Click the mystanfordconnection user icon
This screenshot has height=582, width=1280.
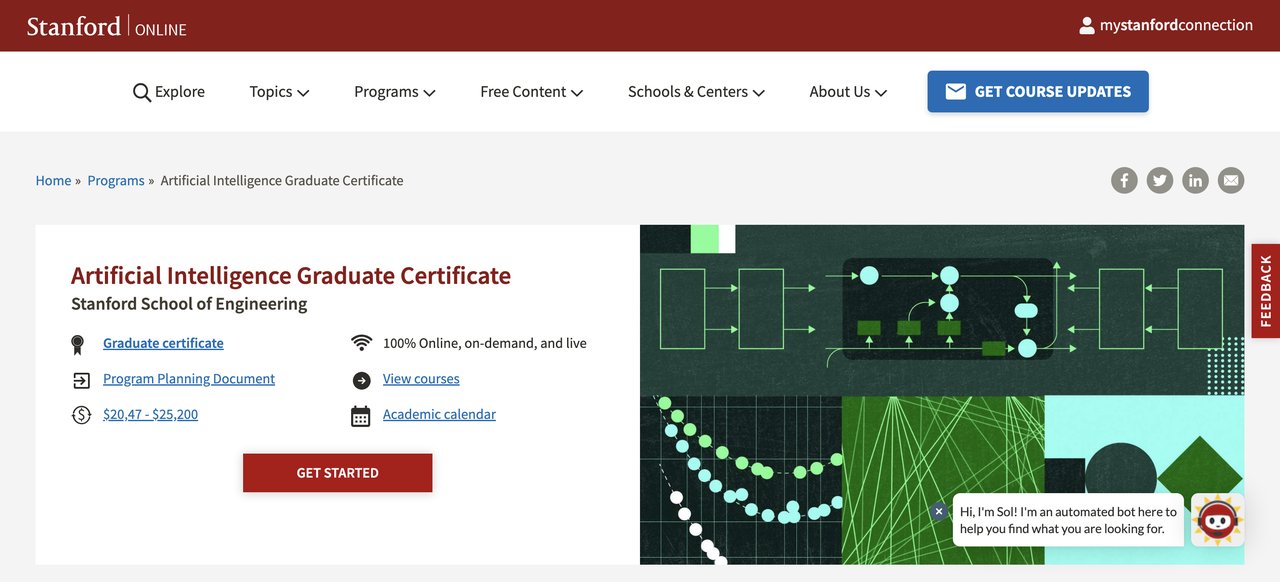[1087, 26]
